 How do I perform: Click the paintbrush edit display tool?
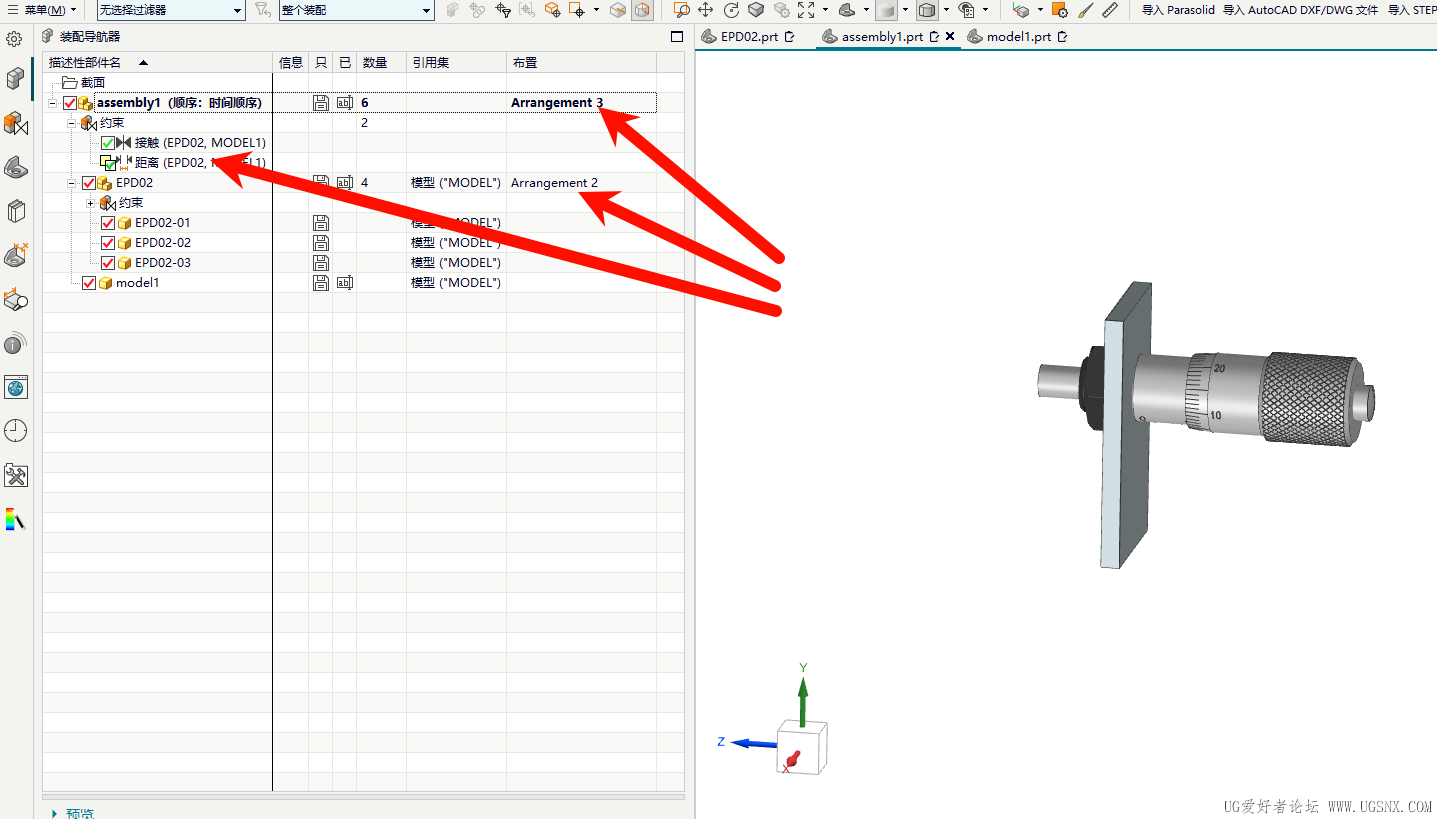coord(1086,10)
